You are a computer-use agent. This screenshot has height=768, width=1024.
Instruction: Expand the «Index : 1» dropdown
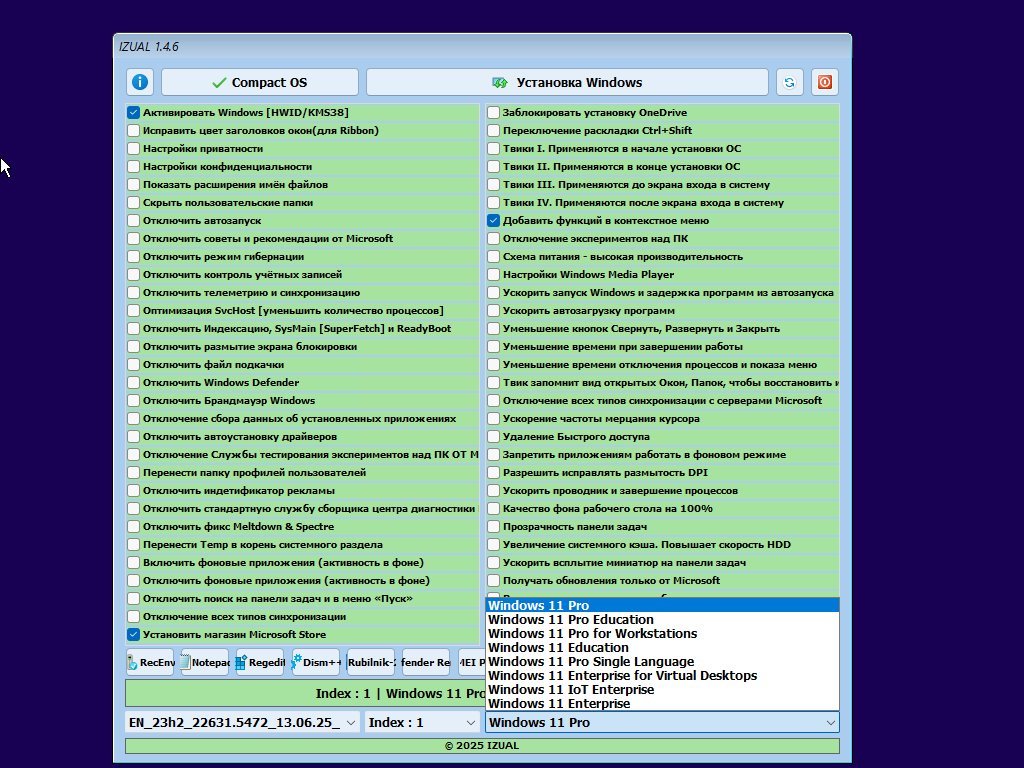pyautogui.click(x=422, y=722)
